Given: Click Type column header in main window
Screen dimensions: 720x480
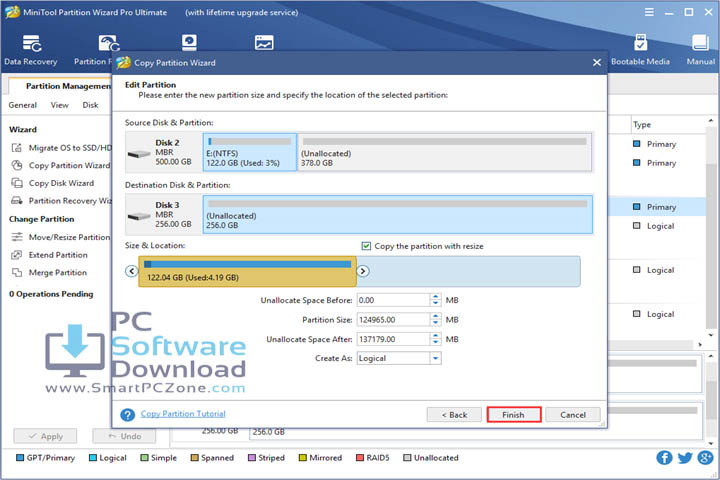Looking at the screenshot, I should 642,124.
